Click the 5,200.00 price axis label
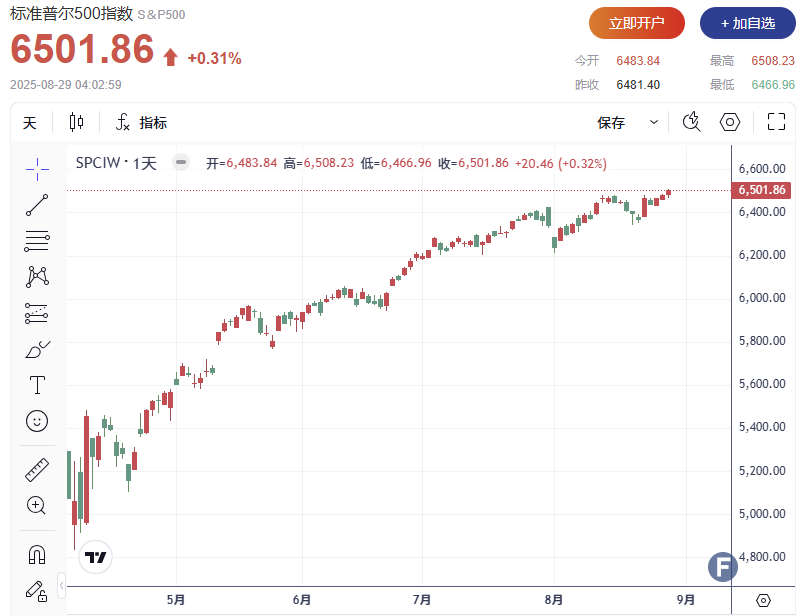Screen dimensions: 803x616 coord(762,471)
